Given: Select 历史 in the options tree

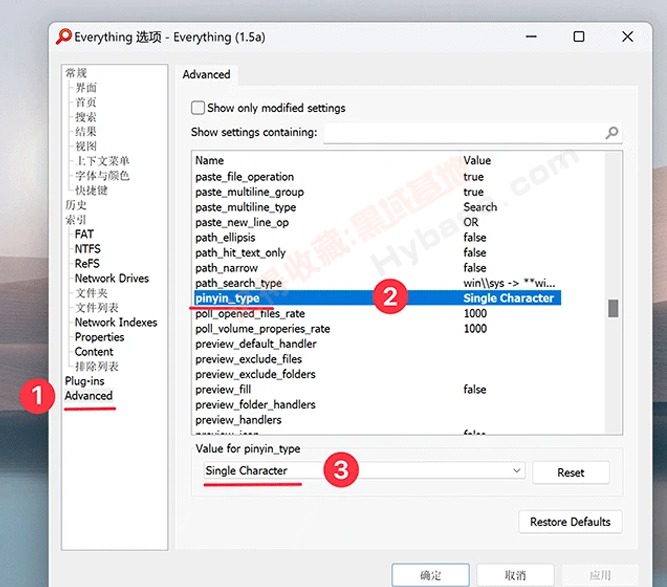Looking at the screenshot, I should pos(76,205).
